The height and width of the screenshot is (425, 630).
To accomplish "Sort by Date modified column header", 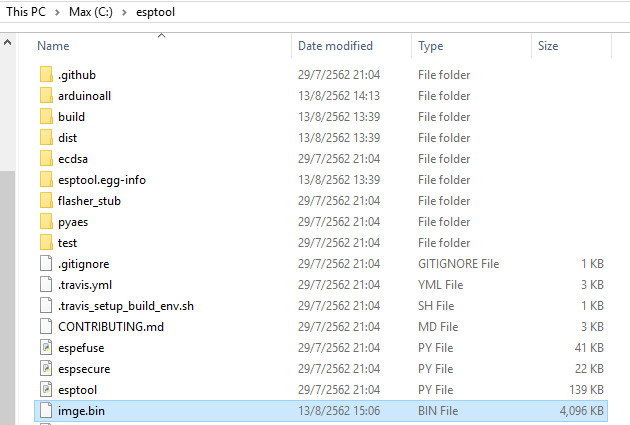I will point(335,46).
